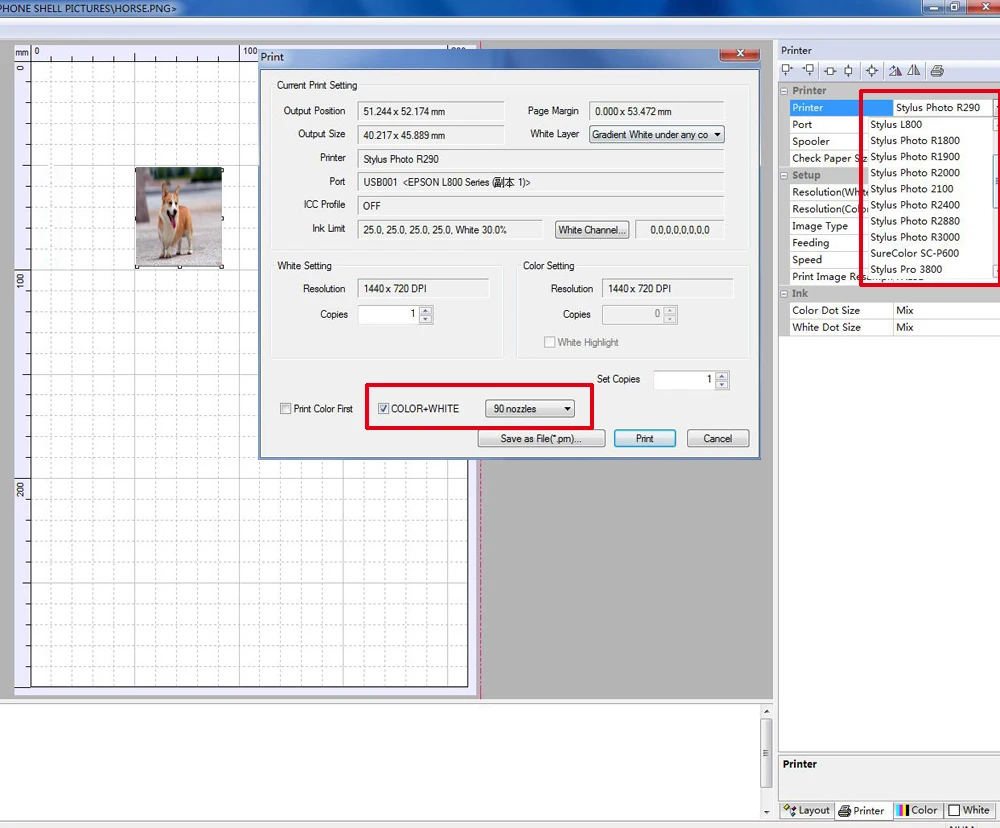Enable Print Color First checkbox
The height and width of the screenshot is (828, 1000).
click(286, 408)
